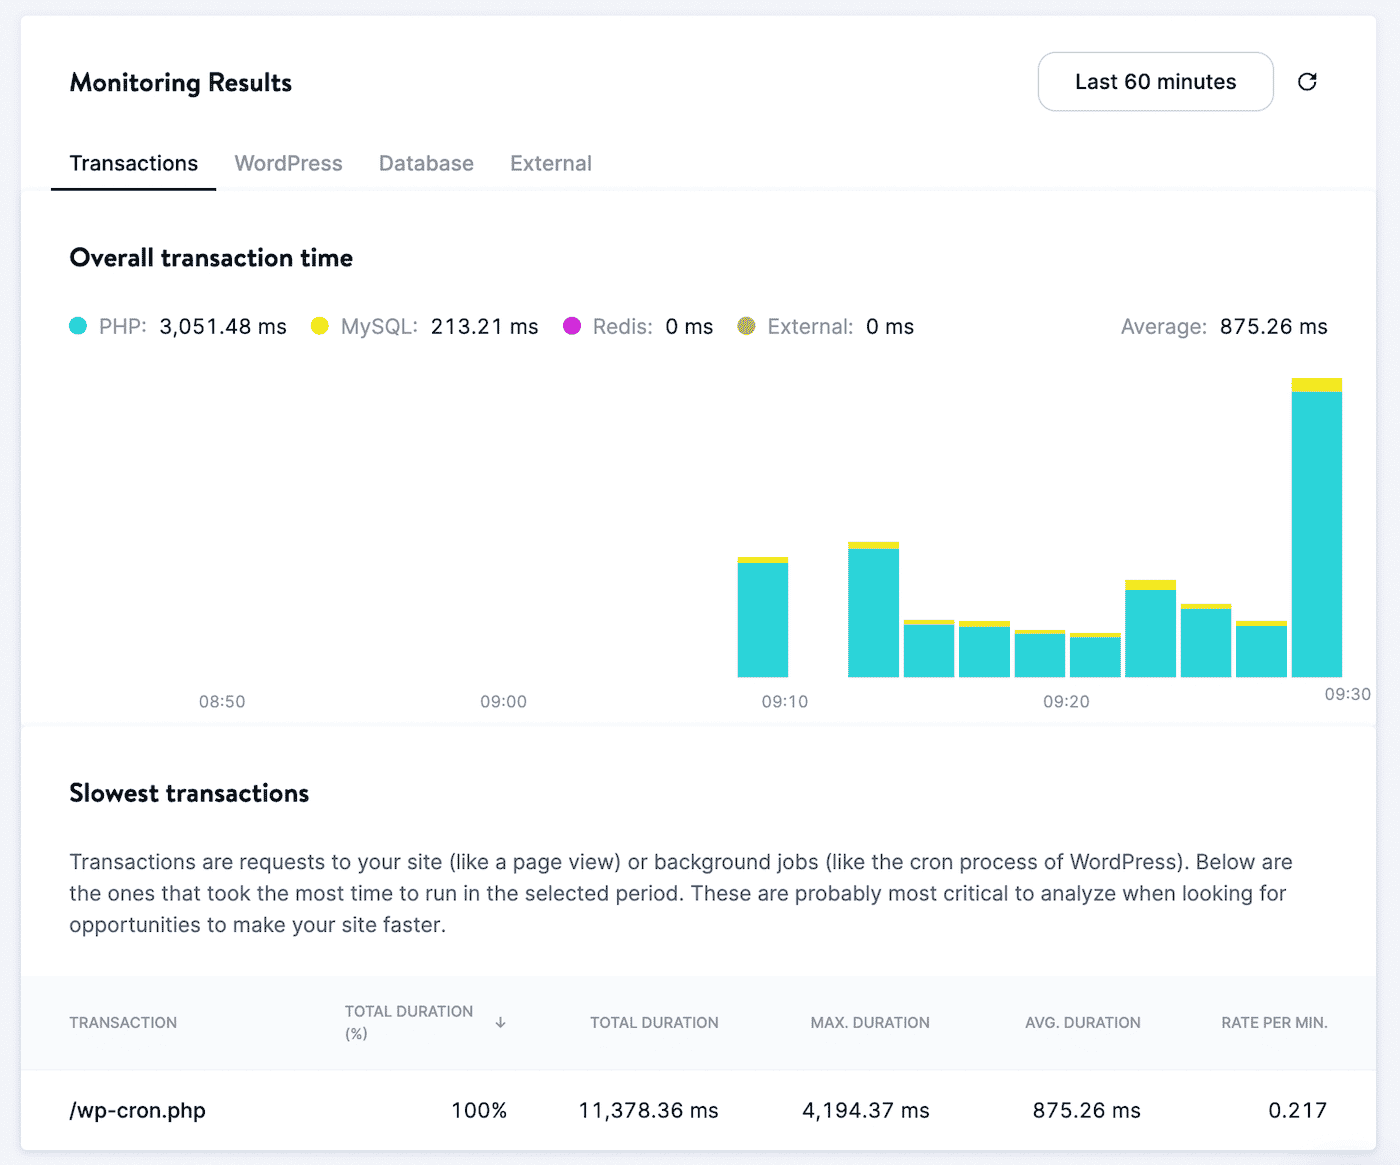Image resolution: width=1400 pixels, height=1165 pixels.
Task: Open the Last 60 minutes time range dropdown
Action: pyautogui.click(x=1155, y=82)
